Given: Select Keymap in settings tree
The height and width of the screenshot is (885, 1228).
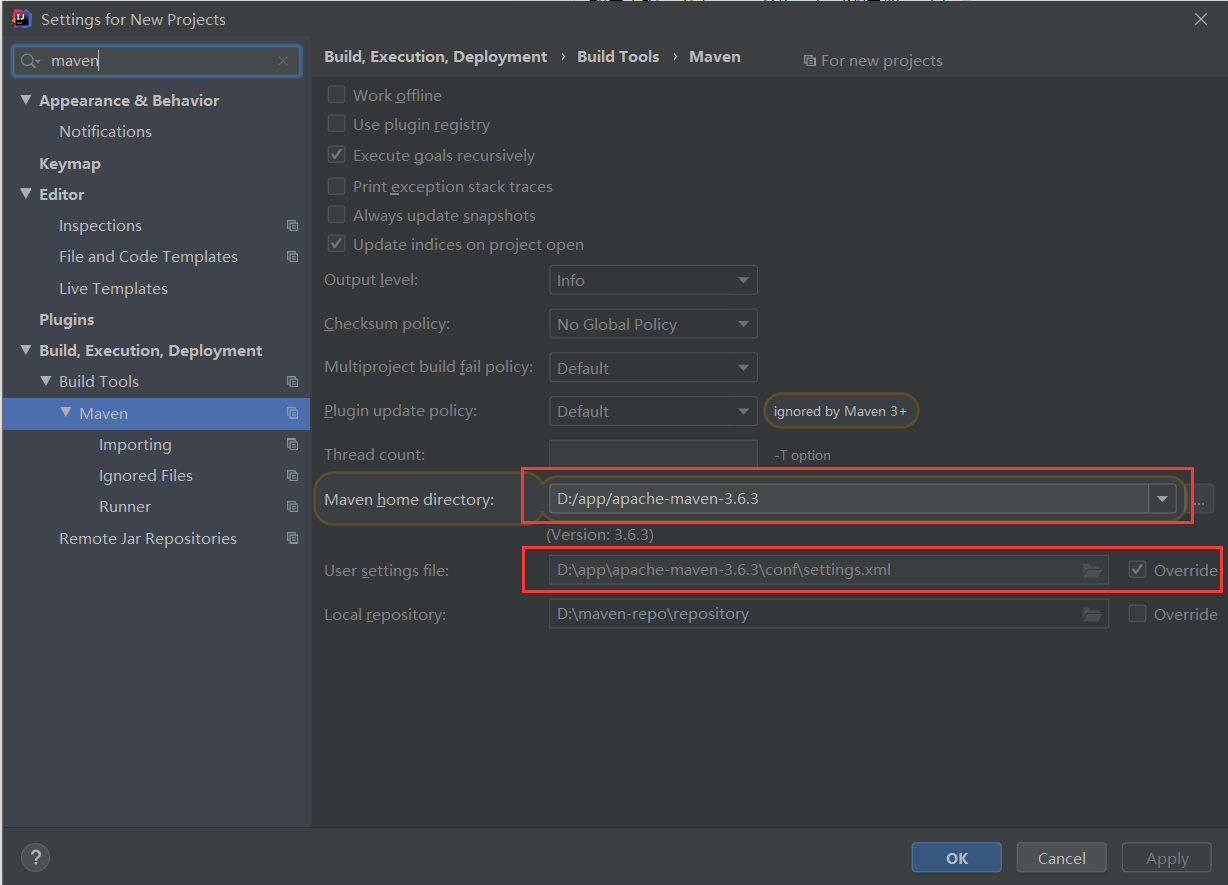Looking at the screenshot, I should pos(70,163).
